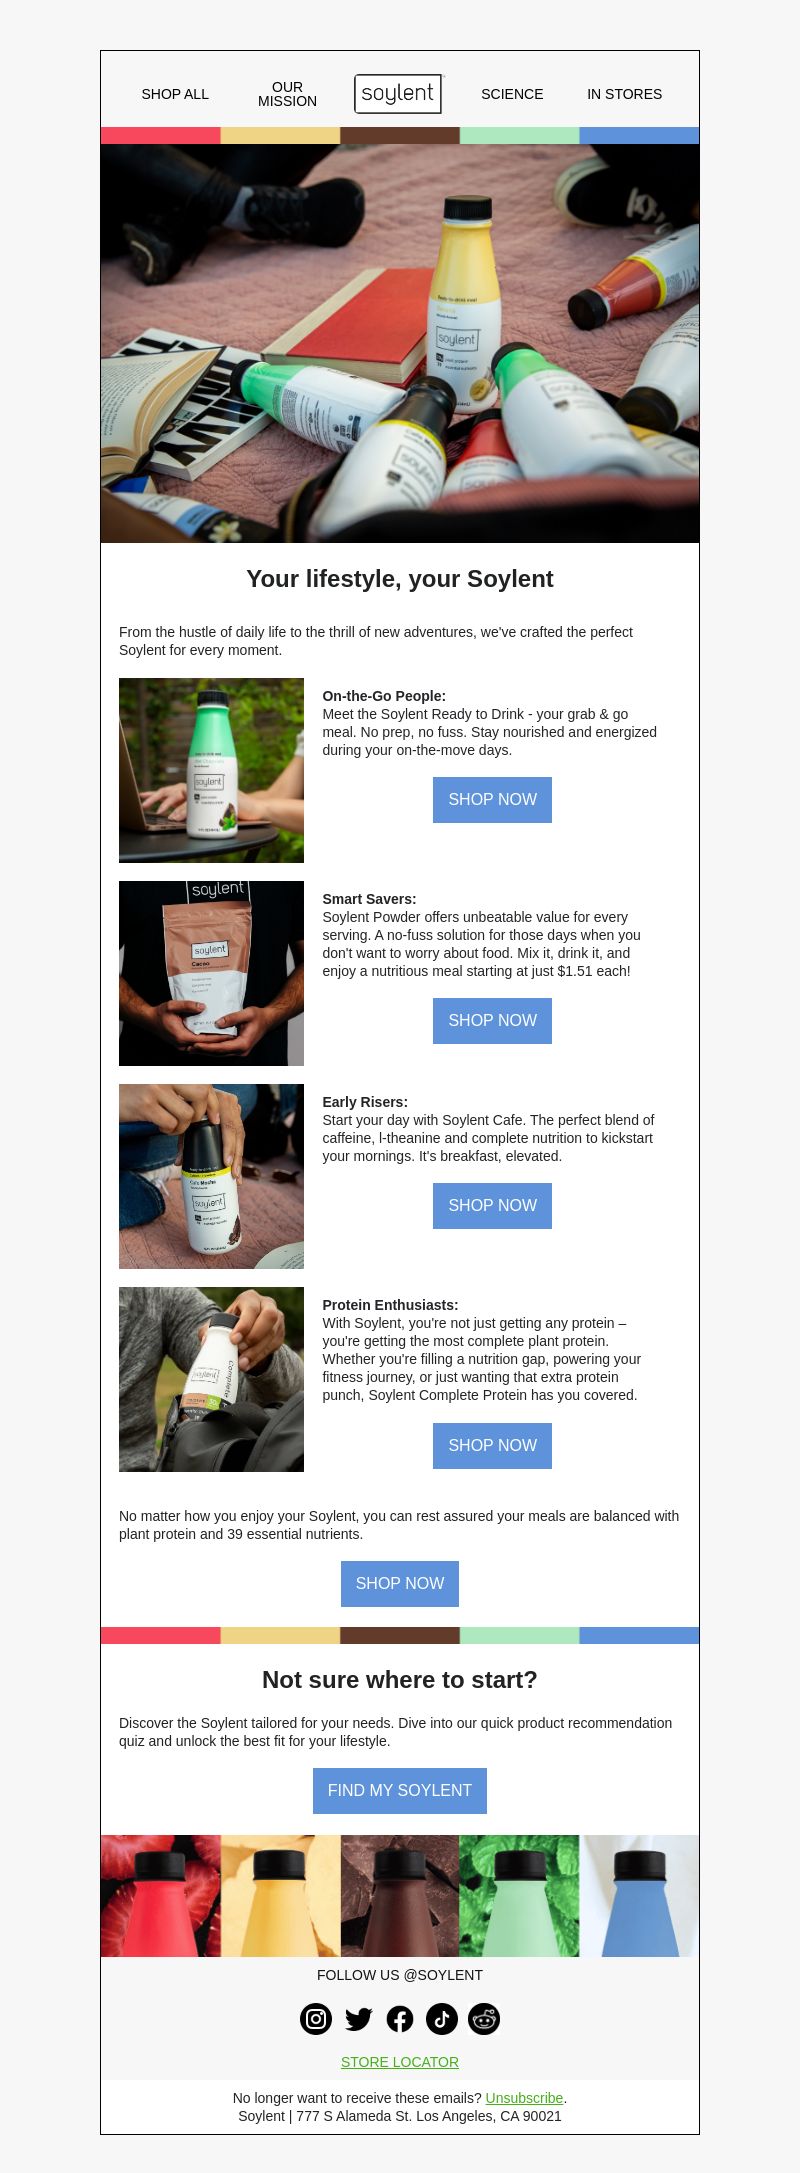This screenshot has height=2173, width=800.
Task: Open Soylent's Reddit icon
Action: tap(484, 2019)
